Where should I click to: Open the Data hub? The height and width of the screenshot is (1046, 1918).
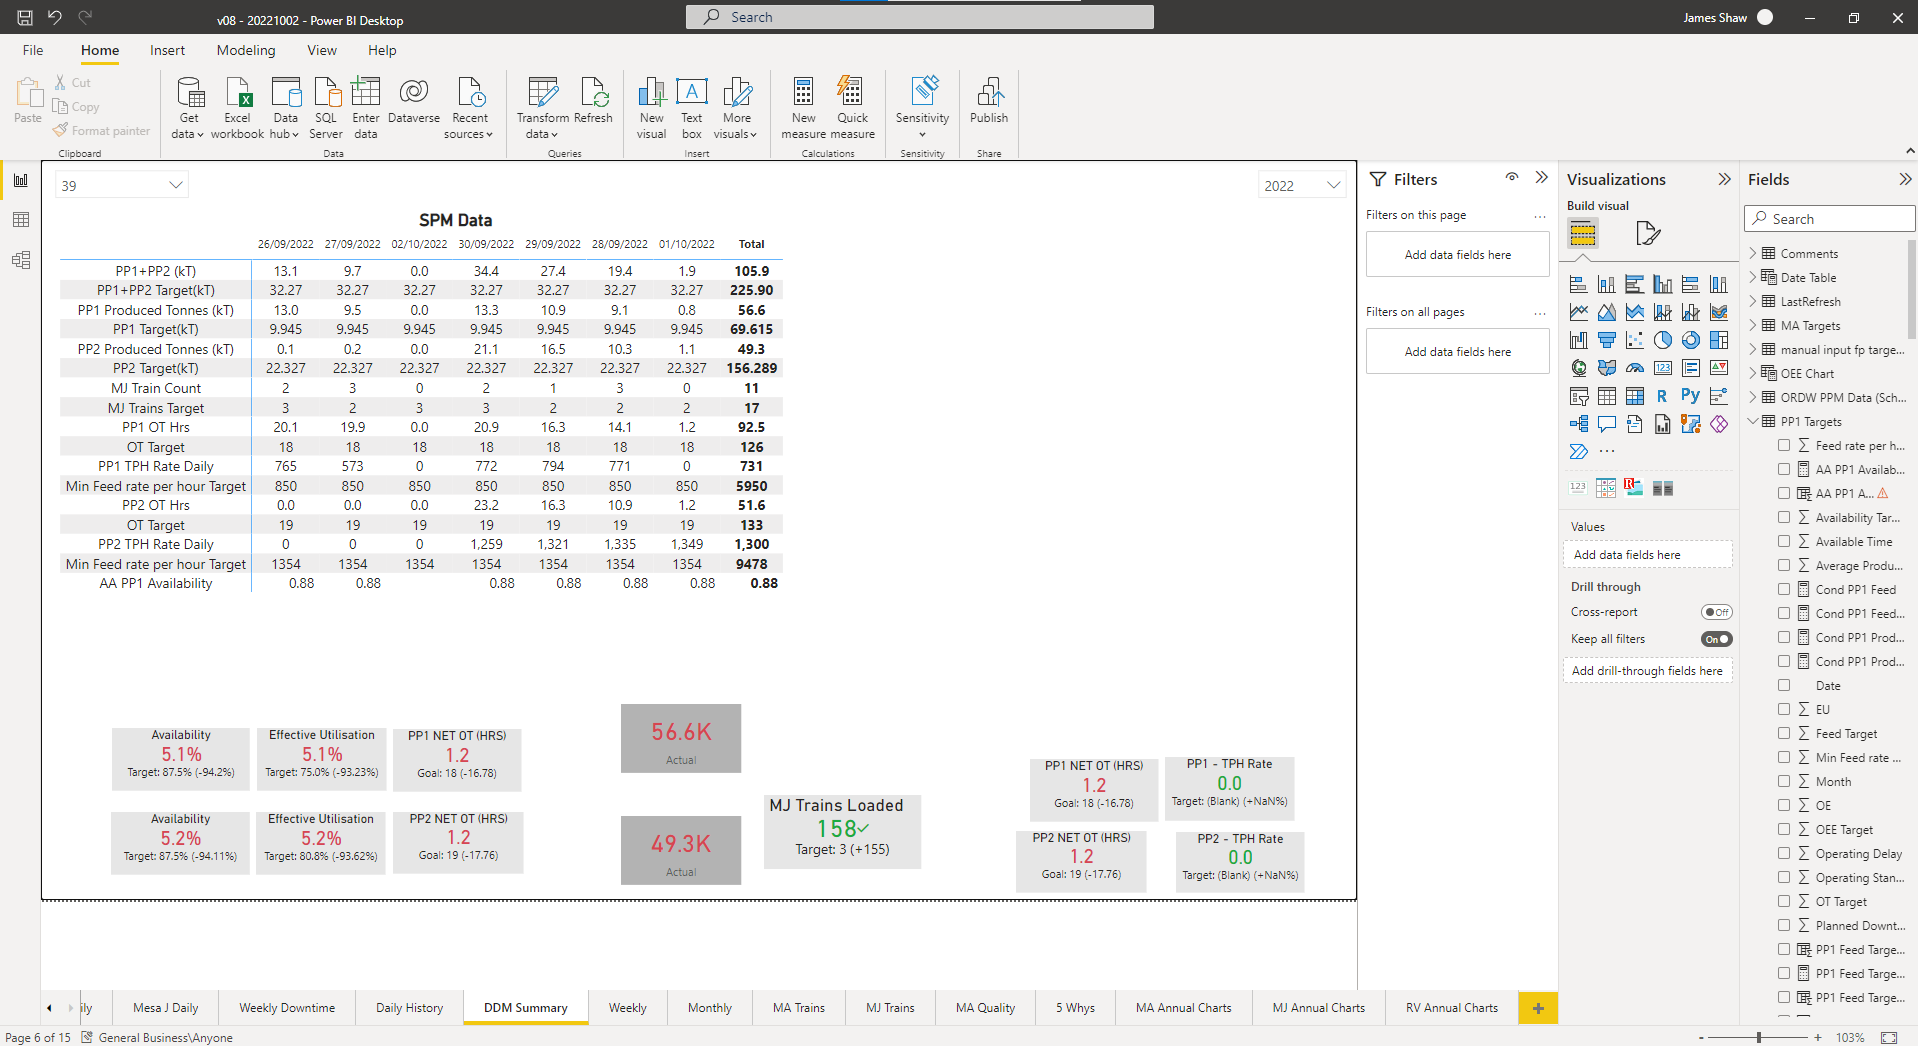click(286, 107)
